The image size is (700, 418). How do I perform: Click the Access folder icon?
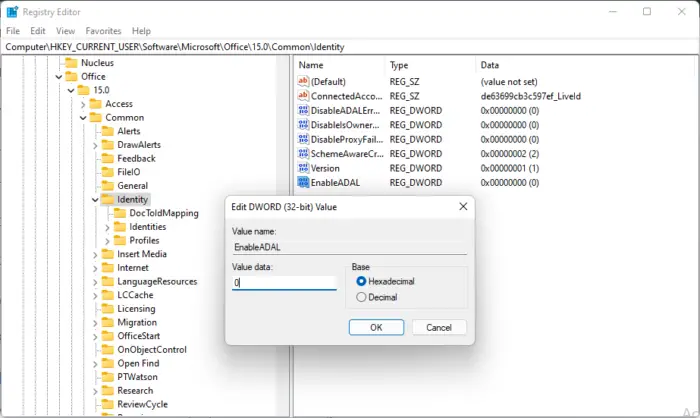96,104
